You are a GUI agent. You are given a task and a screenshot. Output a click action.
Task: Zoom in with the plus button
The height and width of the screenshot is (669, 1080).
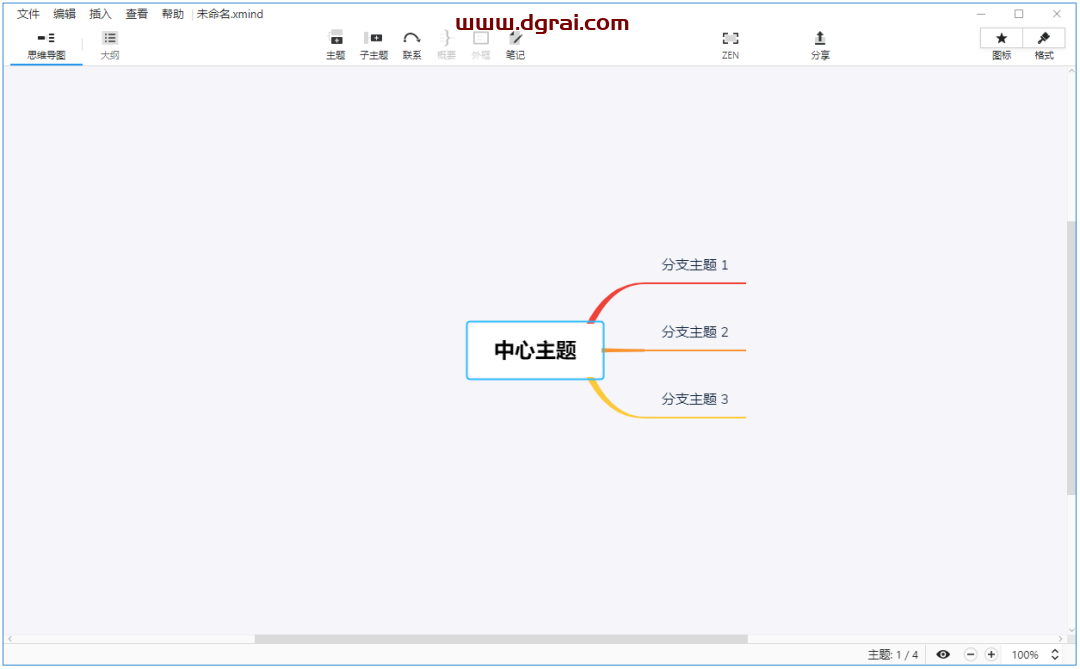991,655
